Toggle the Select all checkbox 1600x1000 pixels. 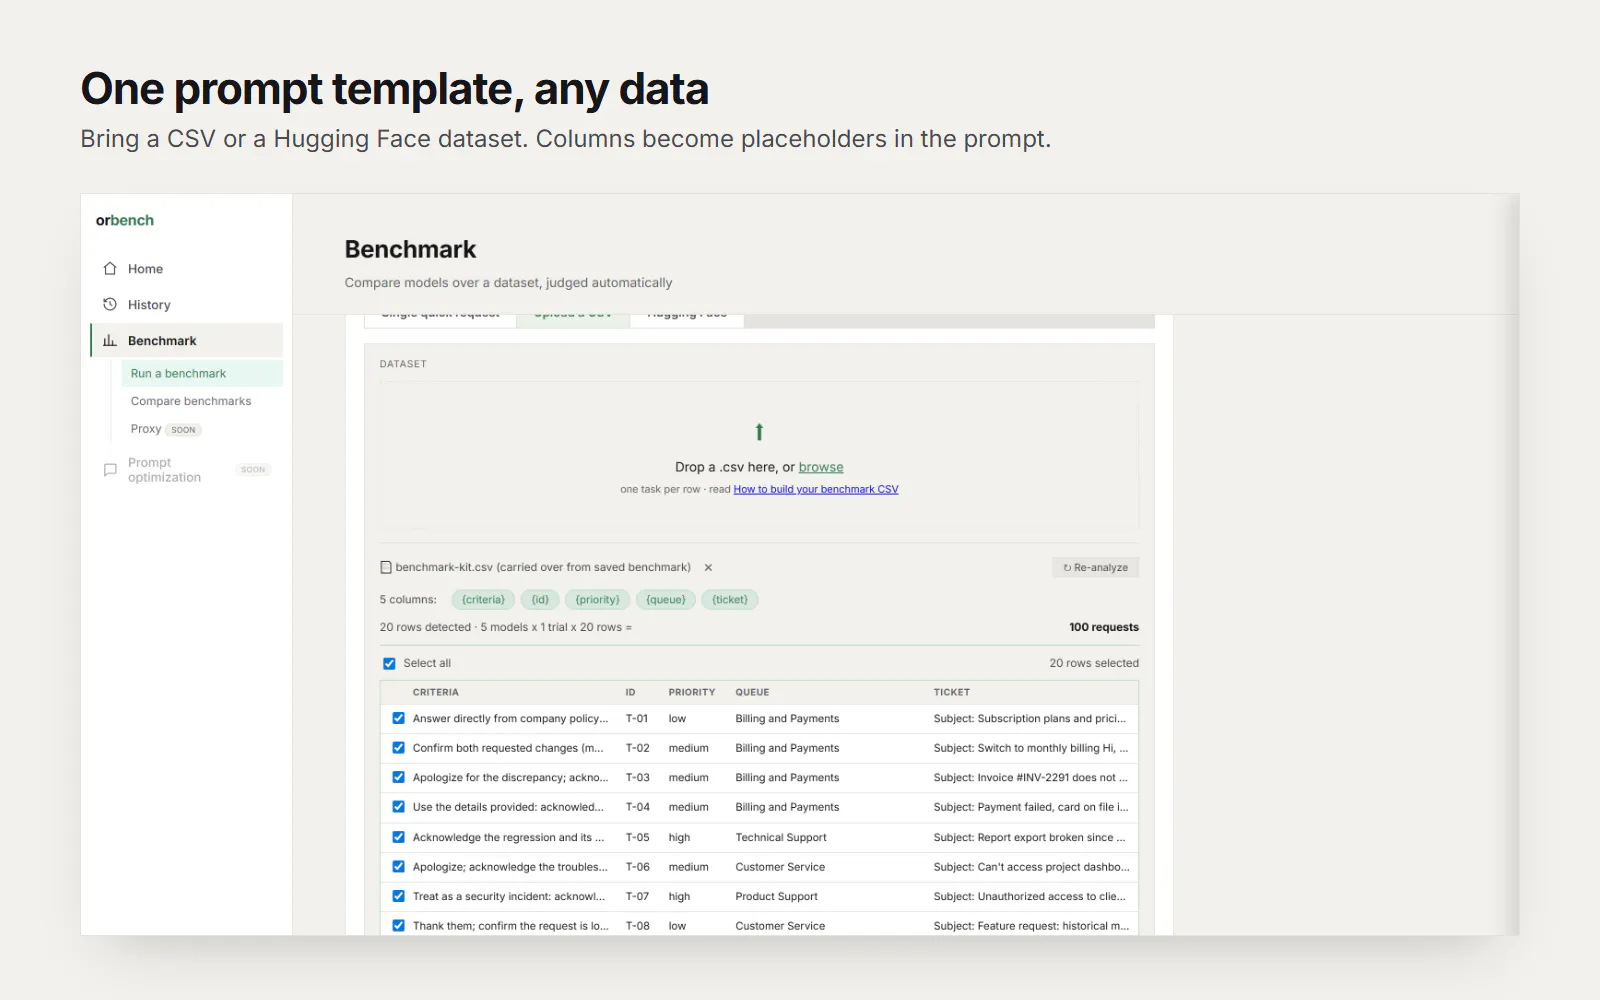[389, 663]
